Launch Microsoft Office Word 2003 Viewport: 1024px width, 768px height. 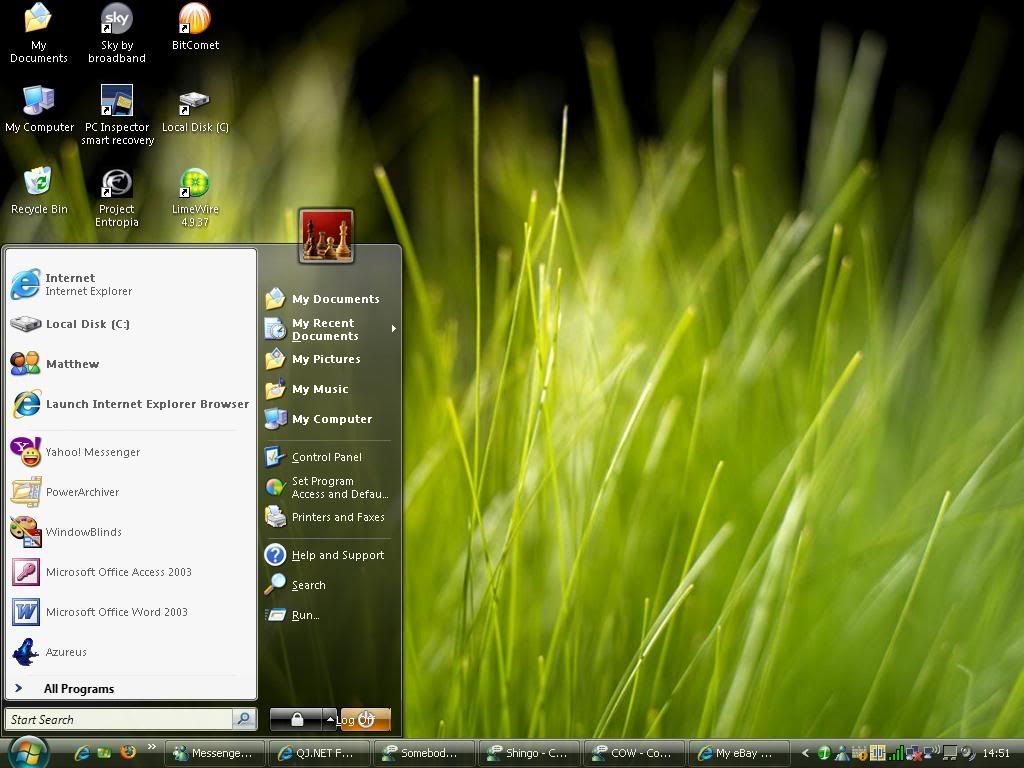coord(131,612)
